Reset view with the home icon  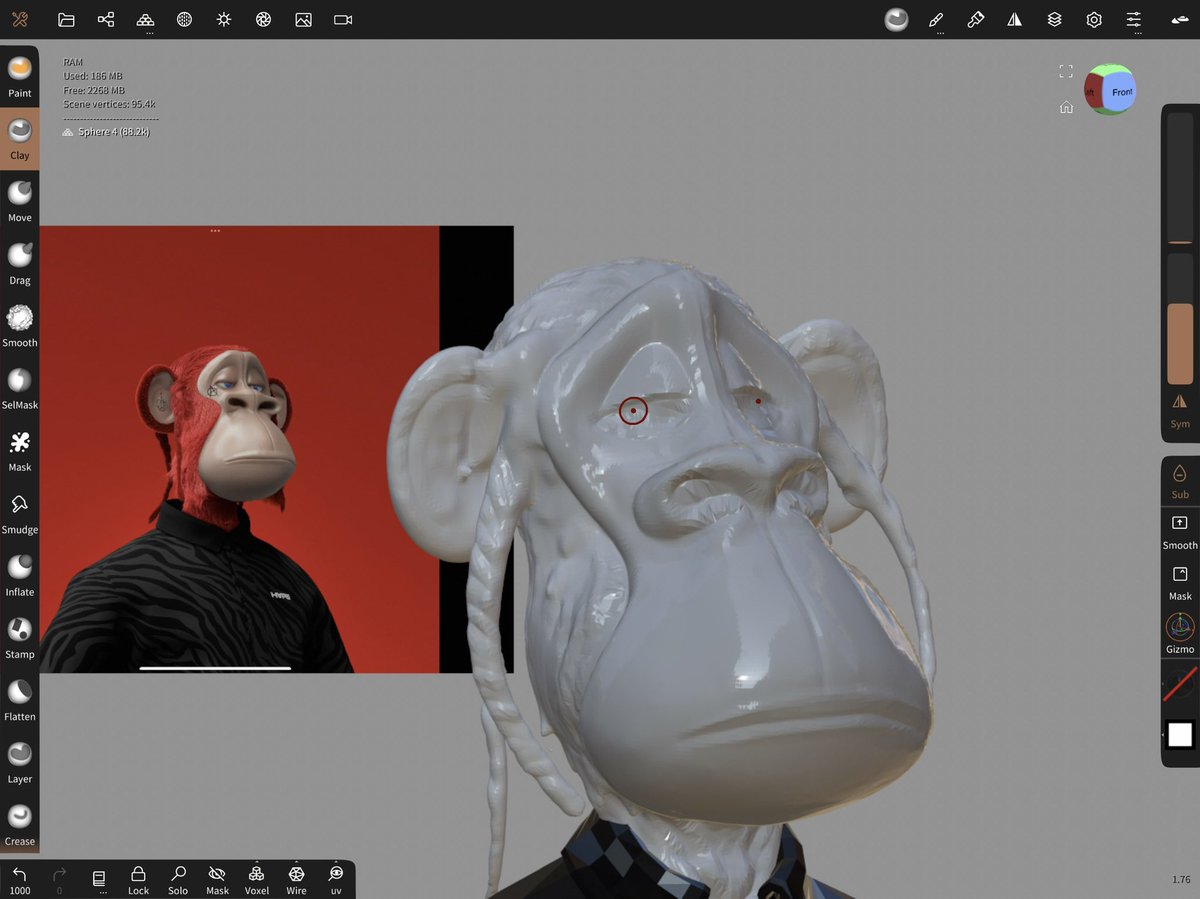pyautogui.click(x=1066, y=107)
